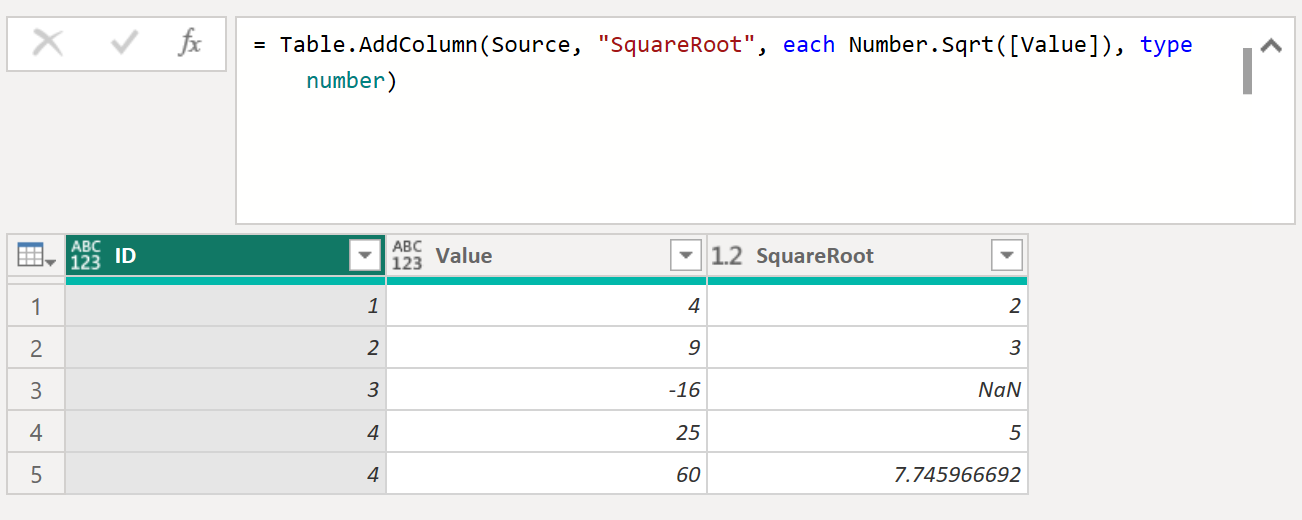The image size is (1302, 520).
Task: Select the SquareRoot column header
Action: click(814, 256)
